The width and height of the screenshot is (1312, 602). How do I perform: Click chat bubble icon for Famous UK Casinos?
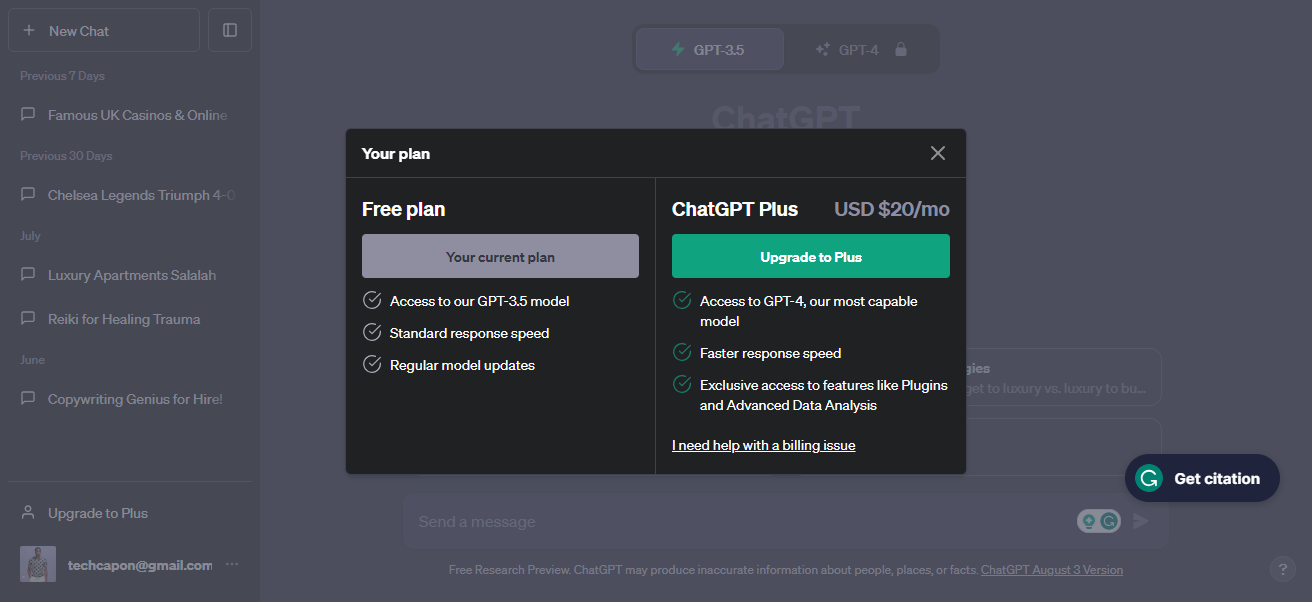[28, 115]
